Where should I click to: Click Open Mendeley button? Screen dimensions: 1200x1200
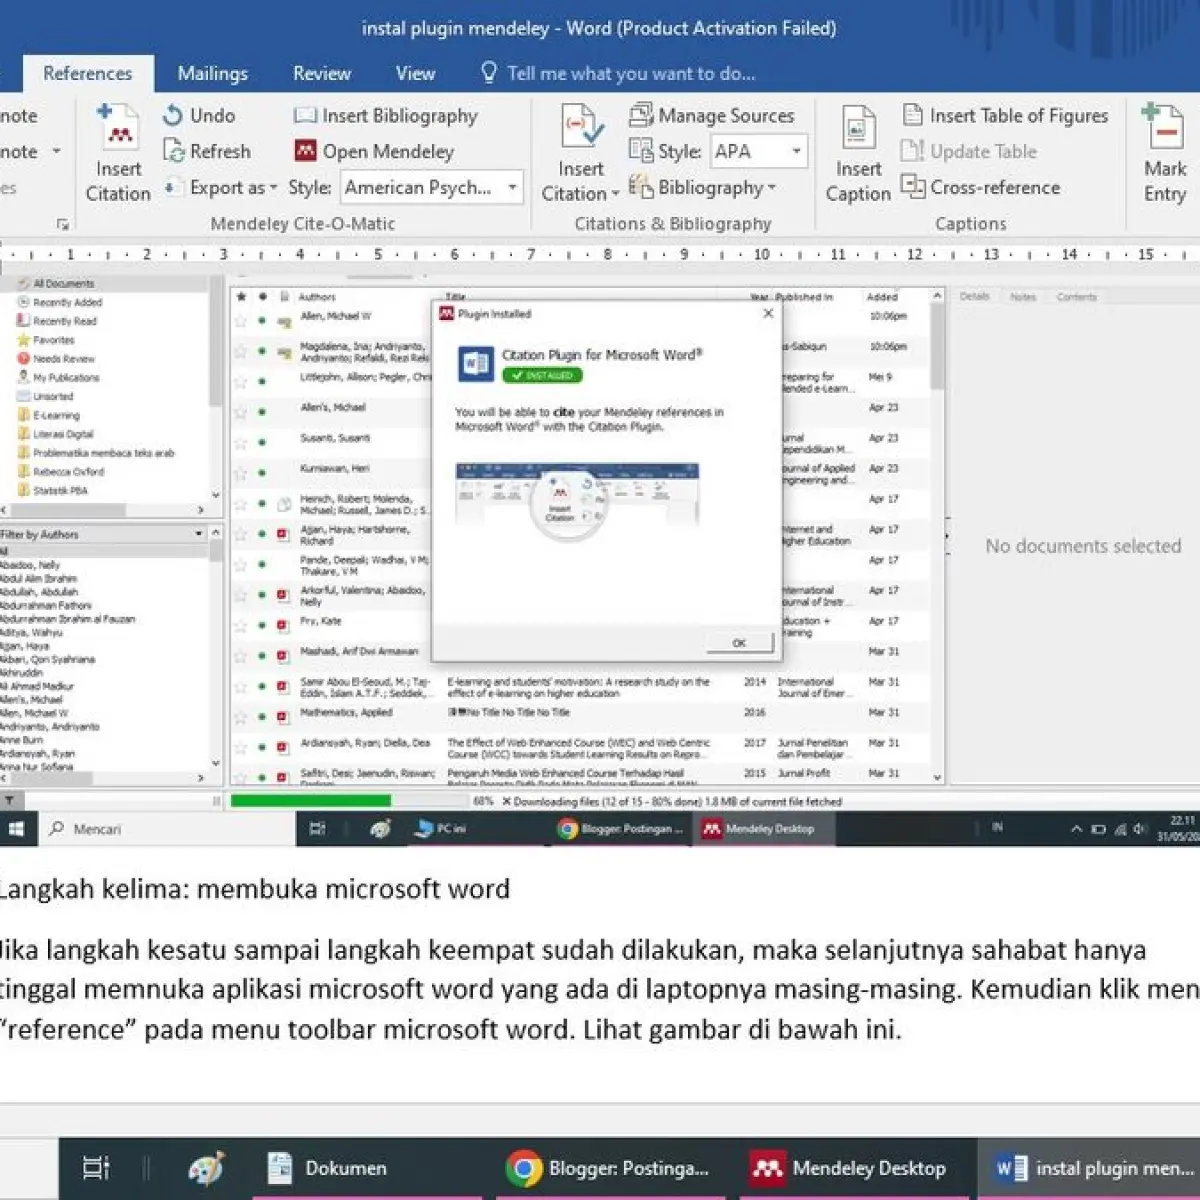374,152
